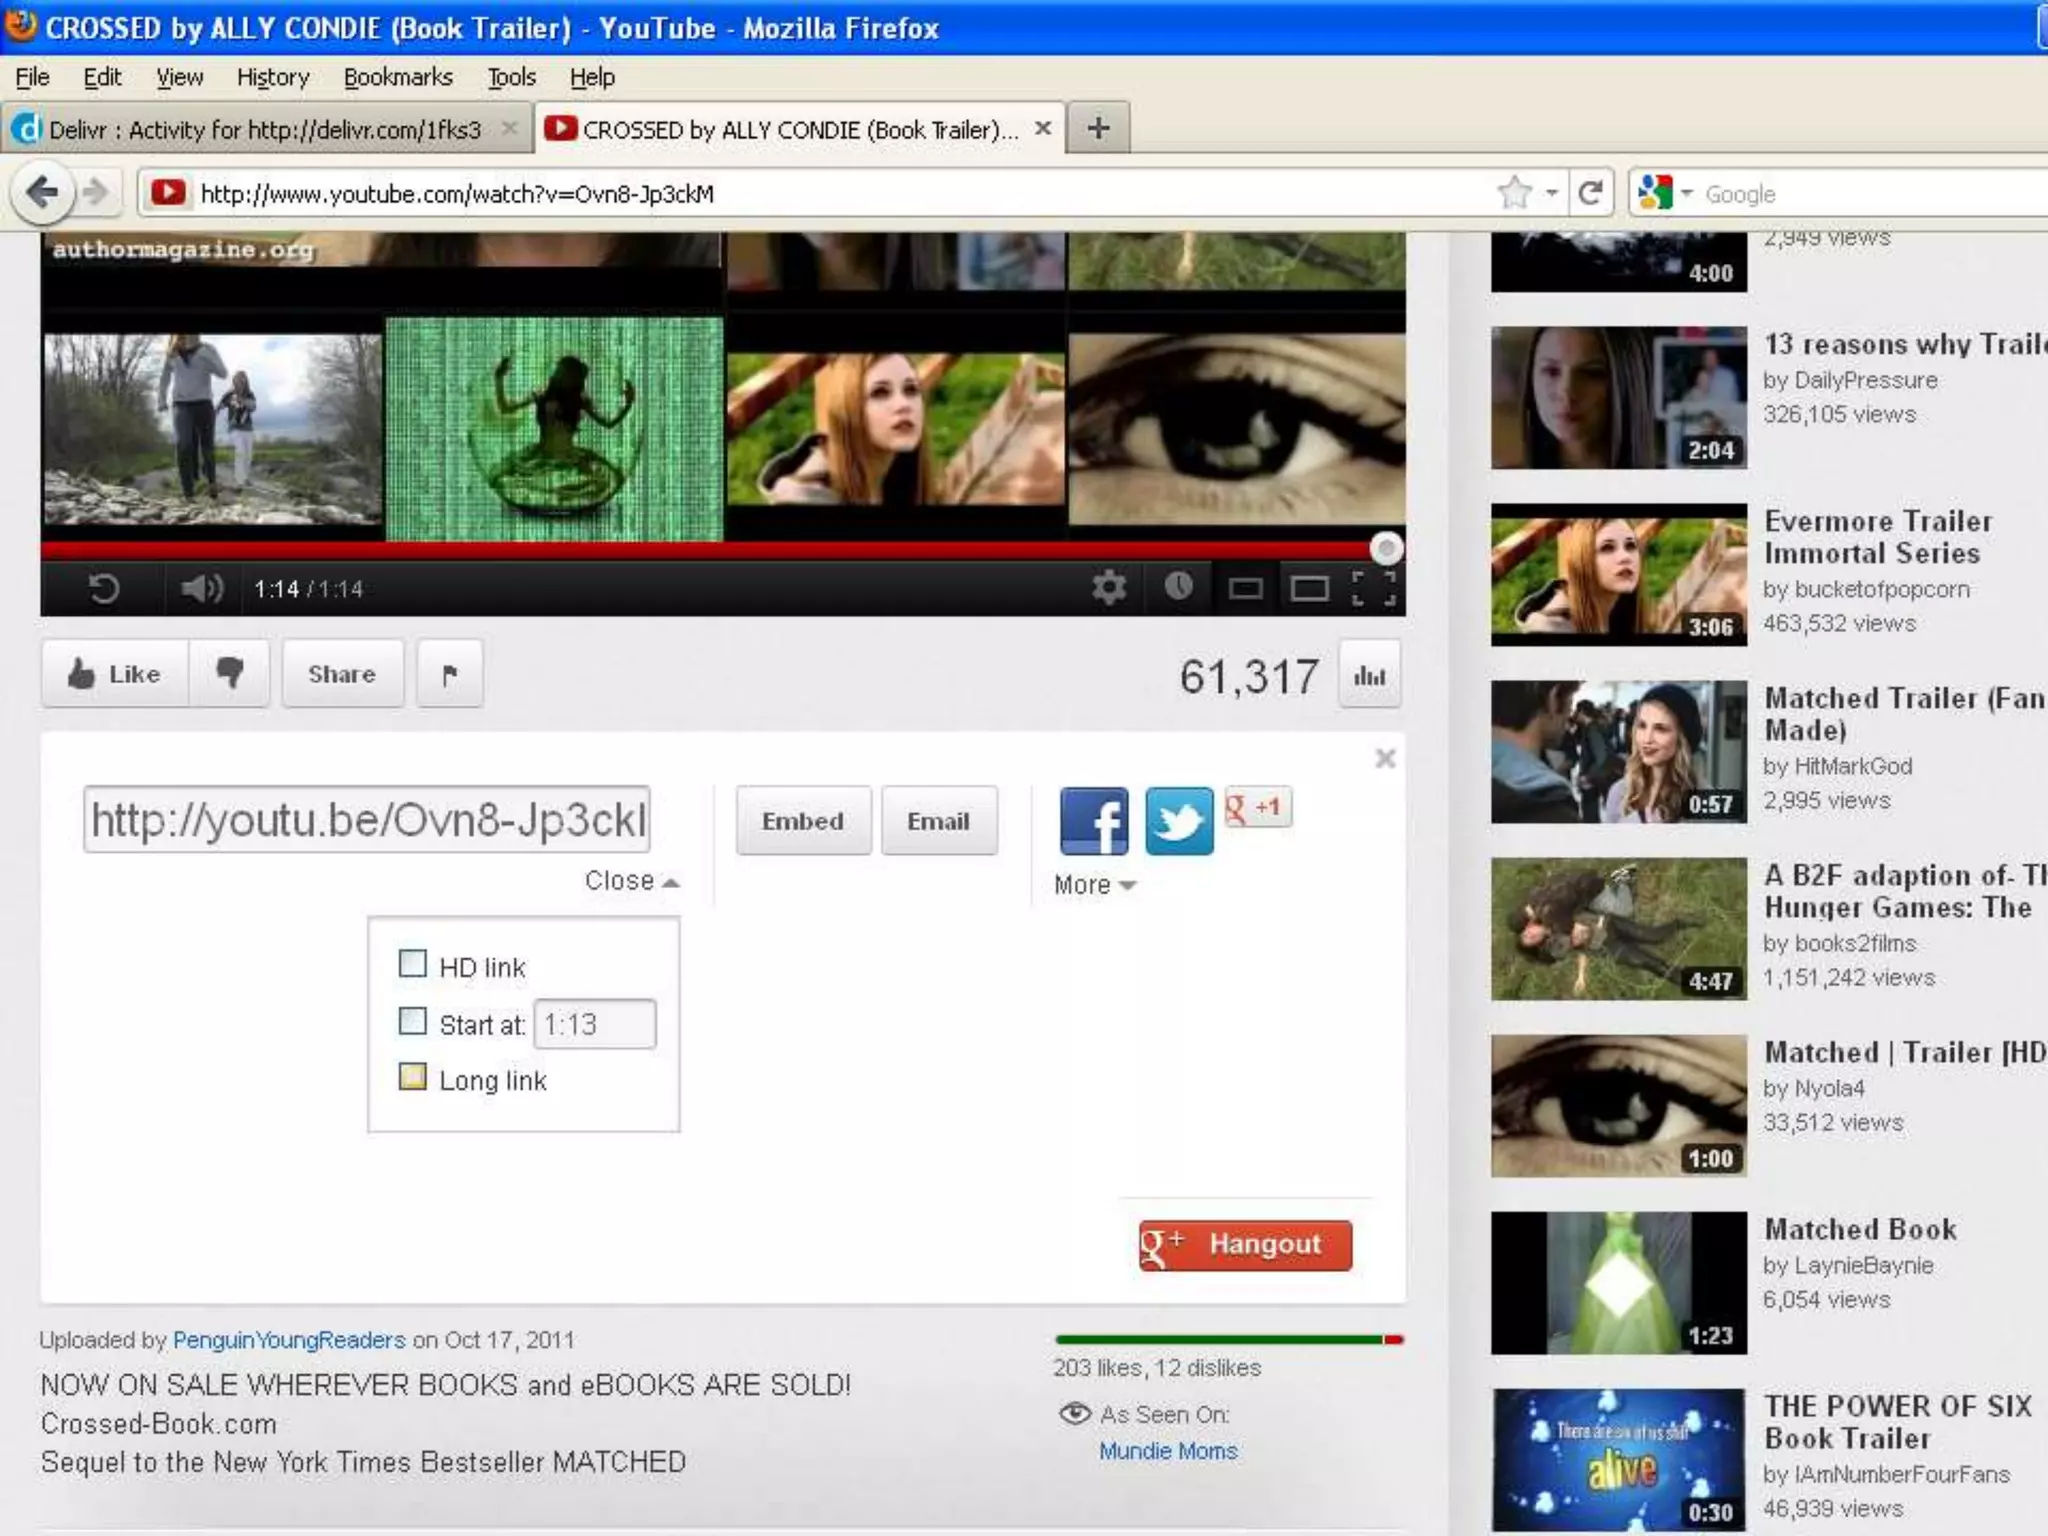2048x1536 pixels.
Task: Share video on Facebook
Action: (x=1094, y=821)
